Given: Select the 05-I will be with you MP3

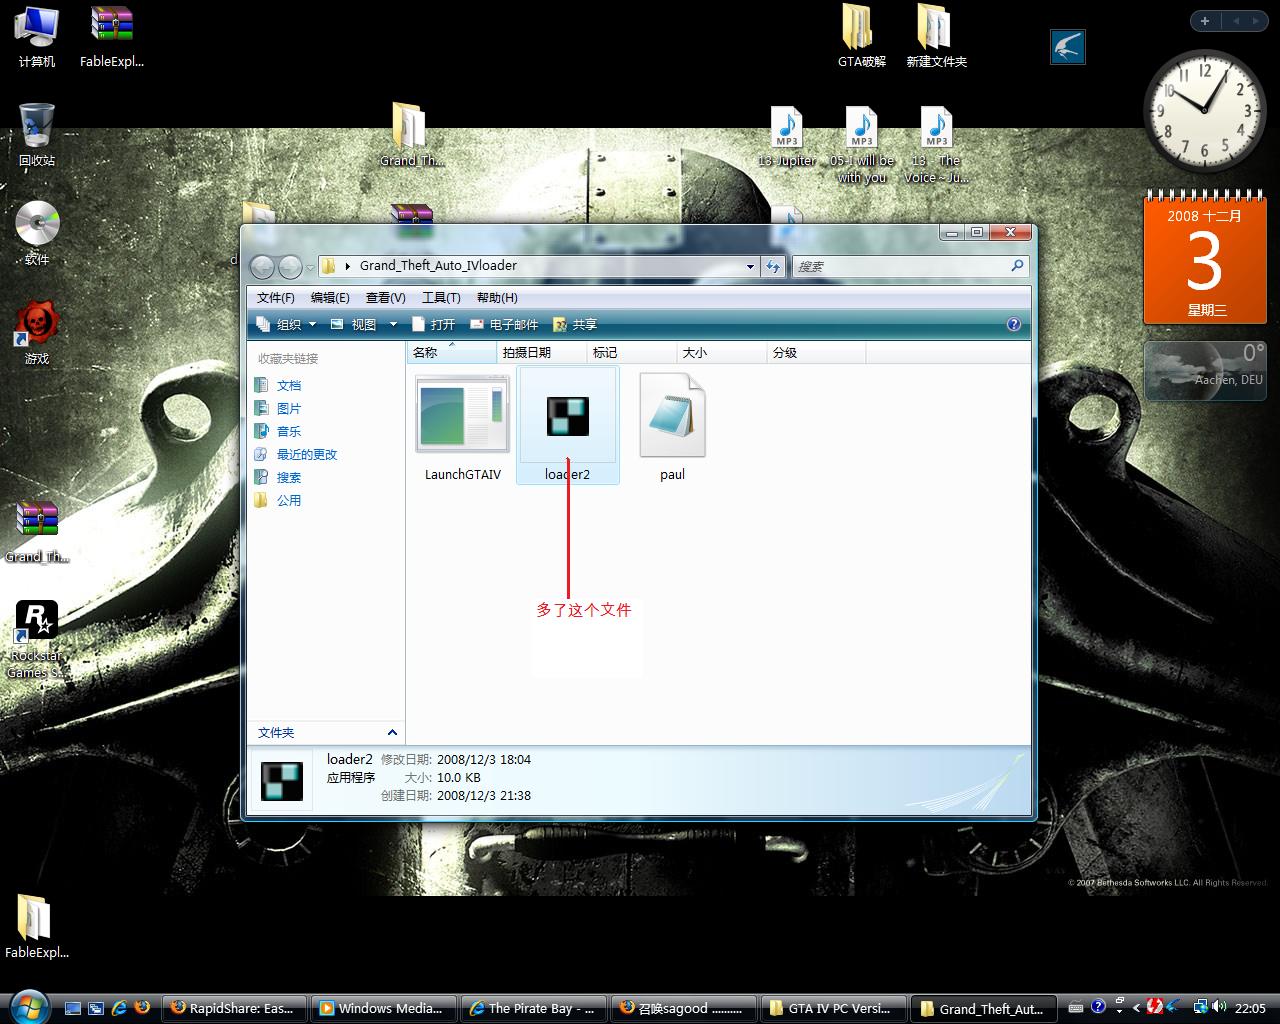Looking at the screenshot, I should click(x=862, y=145).
